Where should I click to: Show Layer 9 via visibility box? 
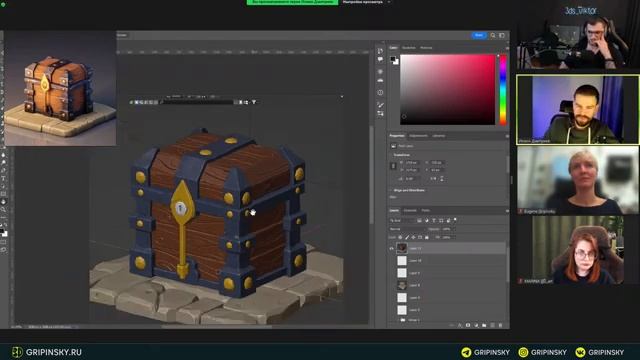click(x=391, y=273)
